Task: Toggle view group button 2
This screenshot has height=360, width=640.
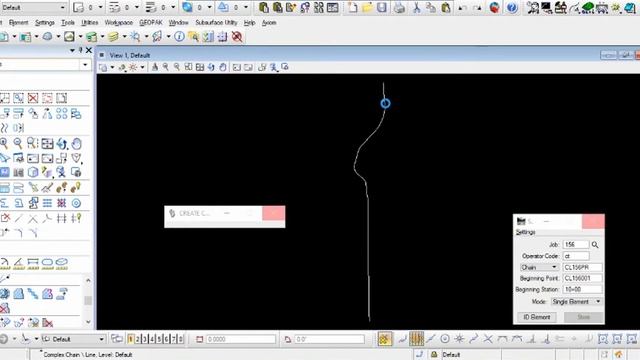Action: tap(138, 339)
